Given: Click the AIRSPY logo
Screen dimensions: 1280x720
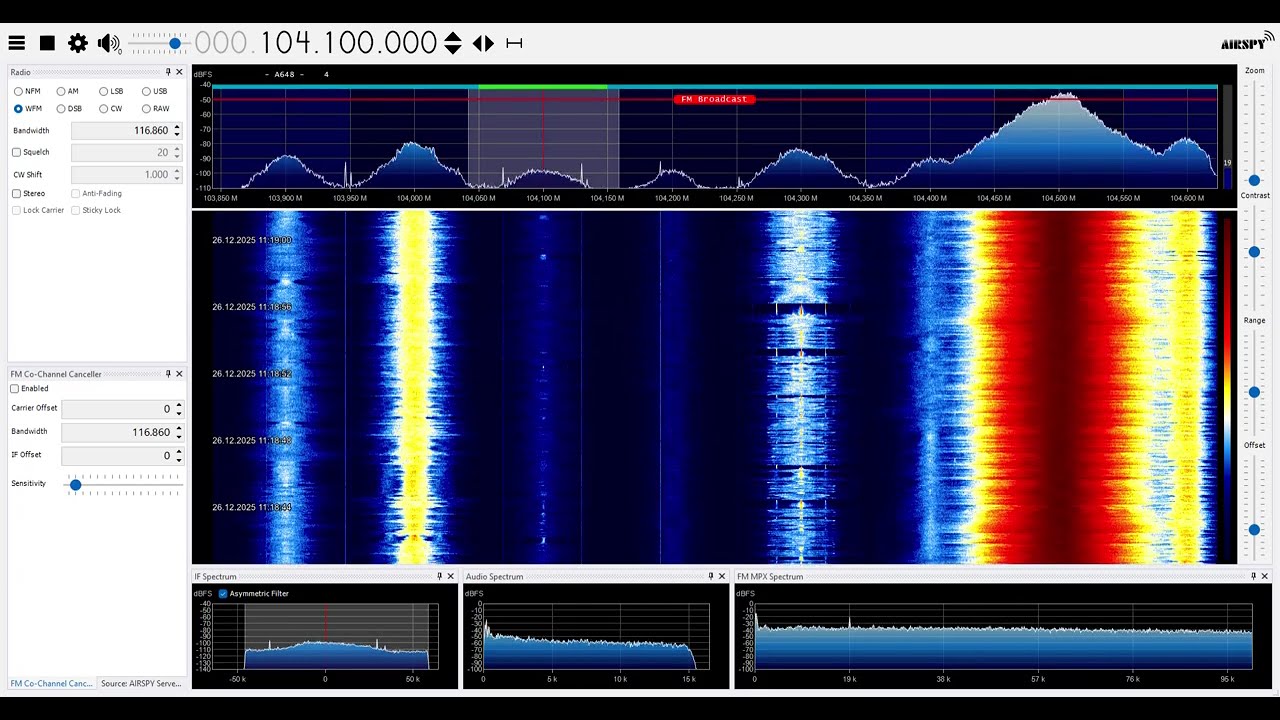Looking at the screenshot, I should click(x=1247, y=41).
